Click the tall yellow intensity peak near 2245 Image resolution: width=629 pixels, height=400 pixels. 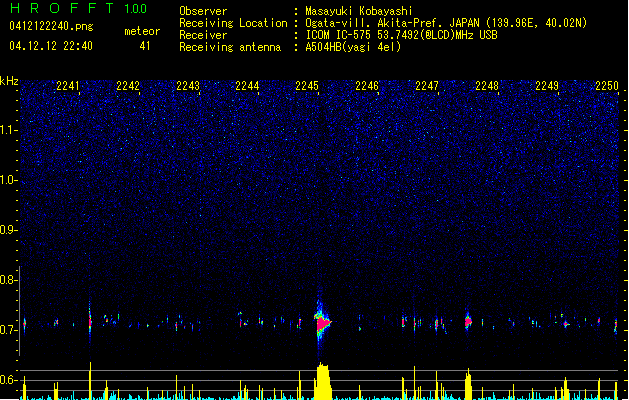pos(323,381)
